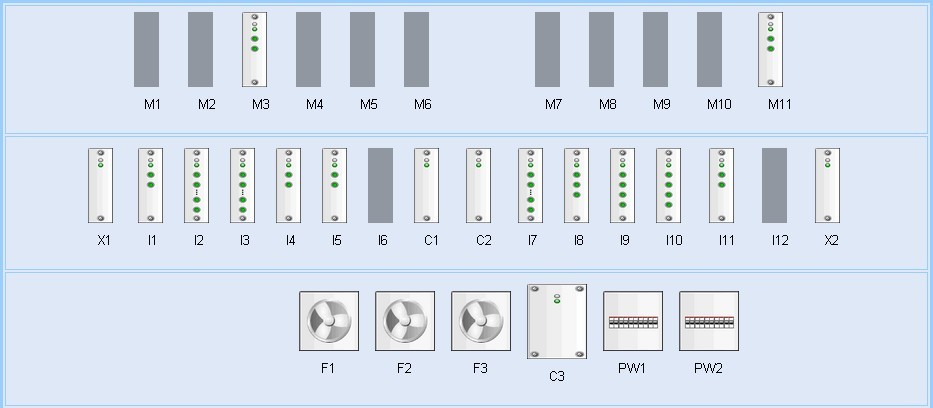
Task: Select empty slot M7
Action: click(x=548, y=50)
